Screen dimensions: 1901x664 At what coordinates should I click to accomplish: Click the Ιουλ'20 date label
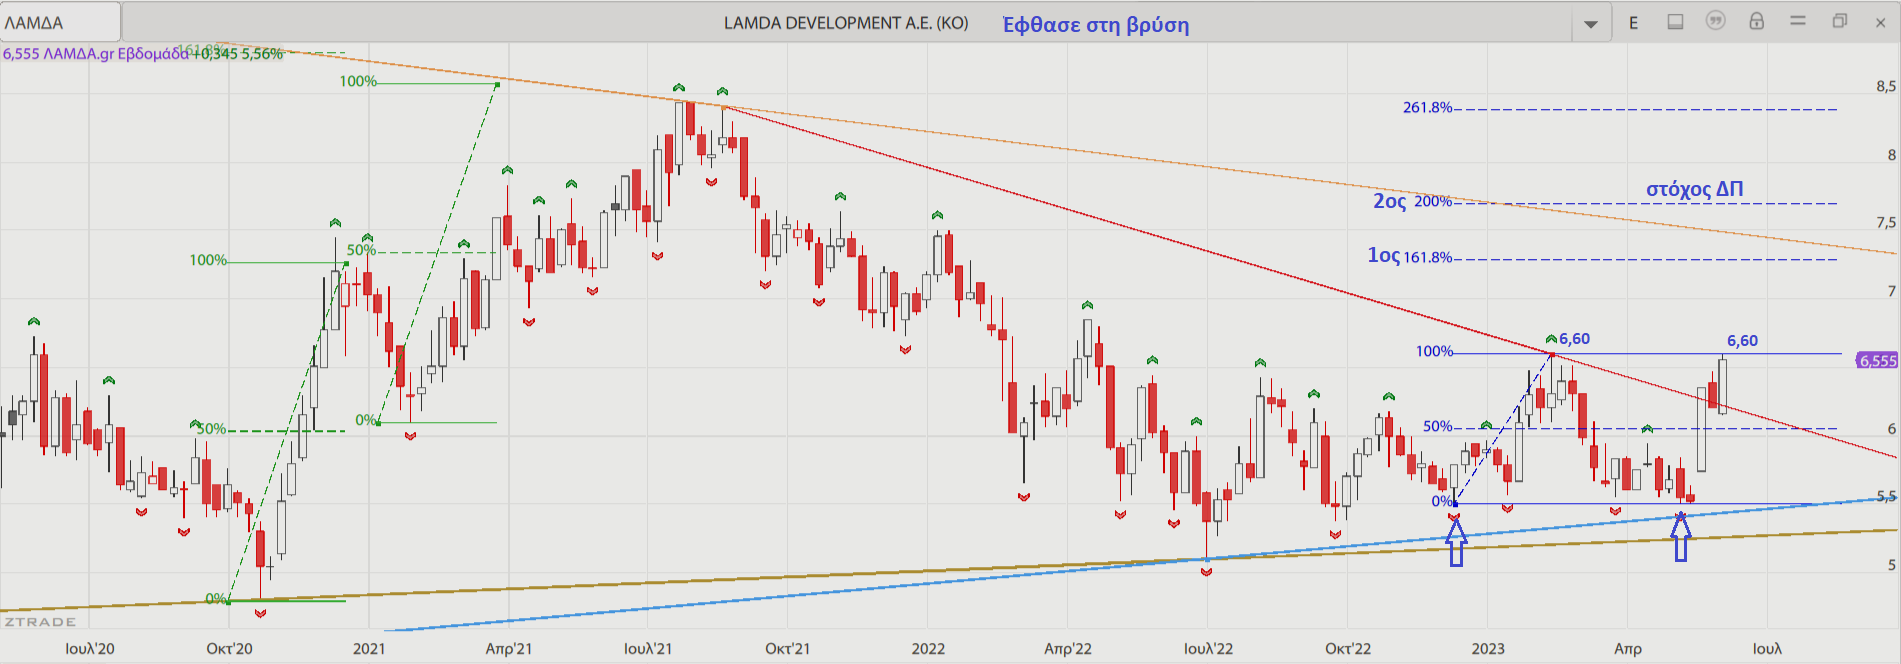tap(90, 649)
